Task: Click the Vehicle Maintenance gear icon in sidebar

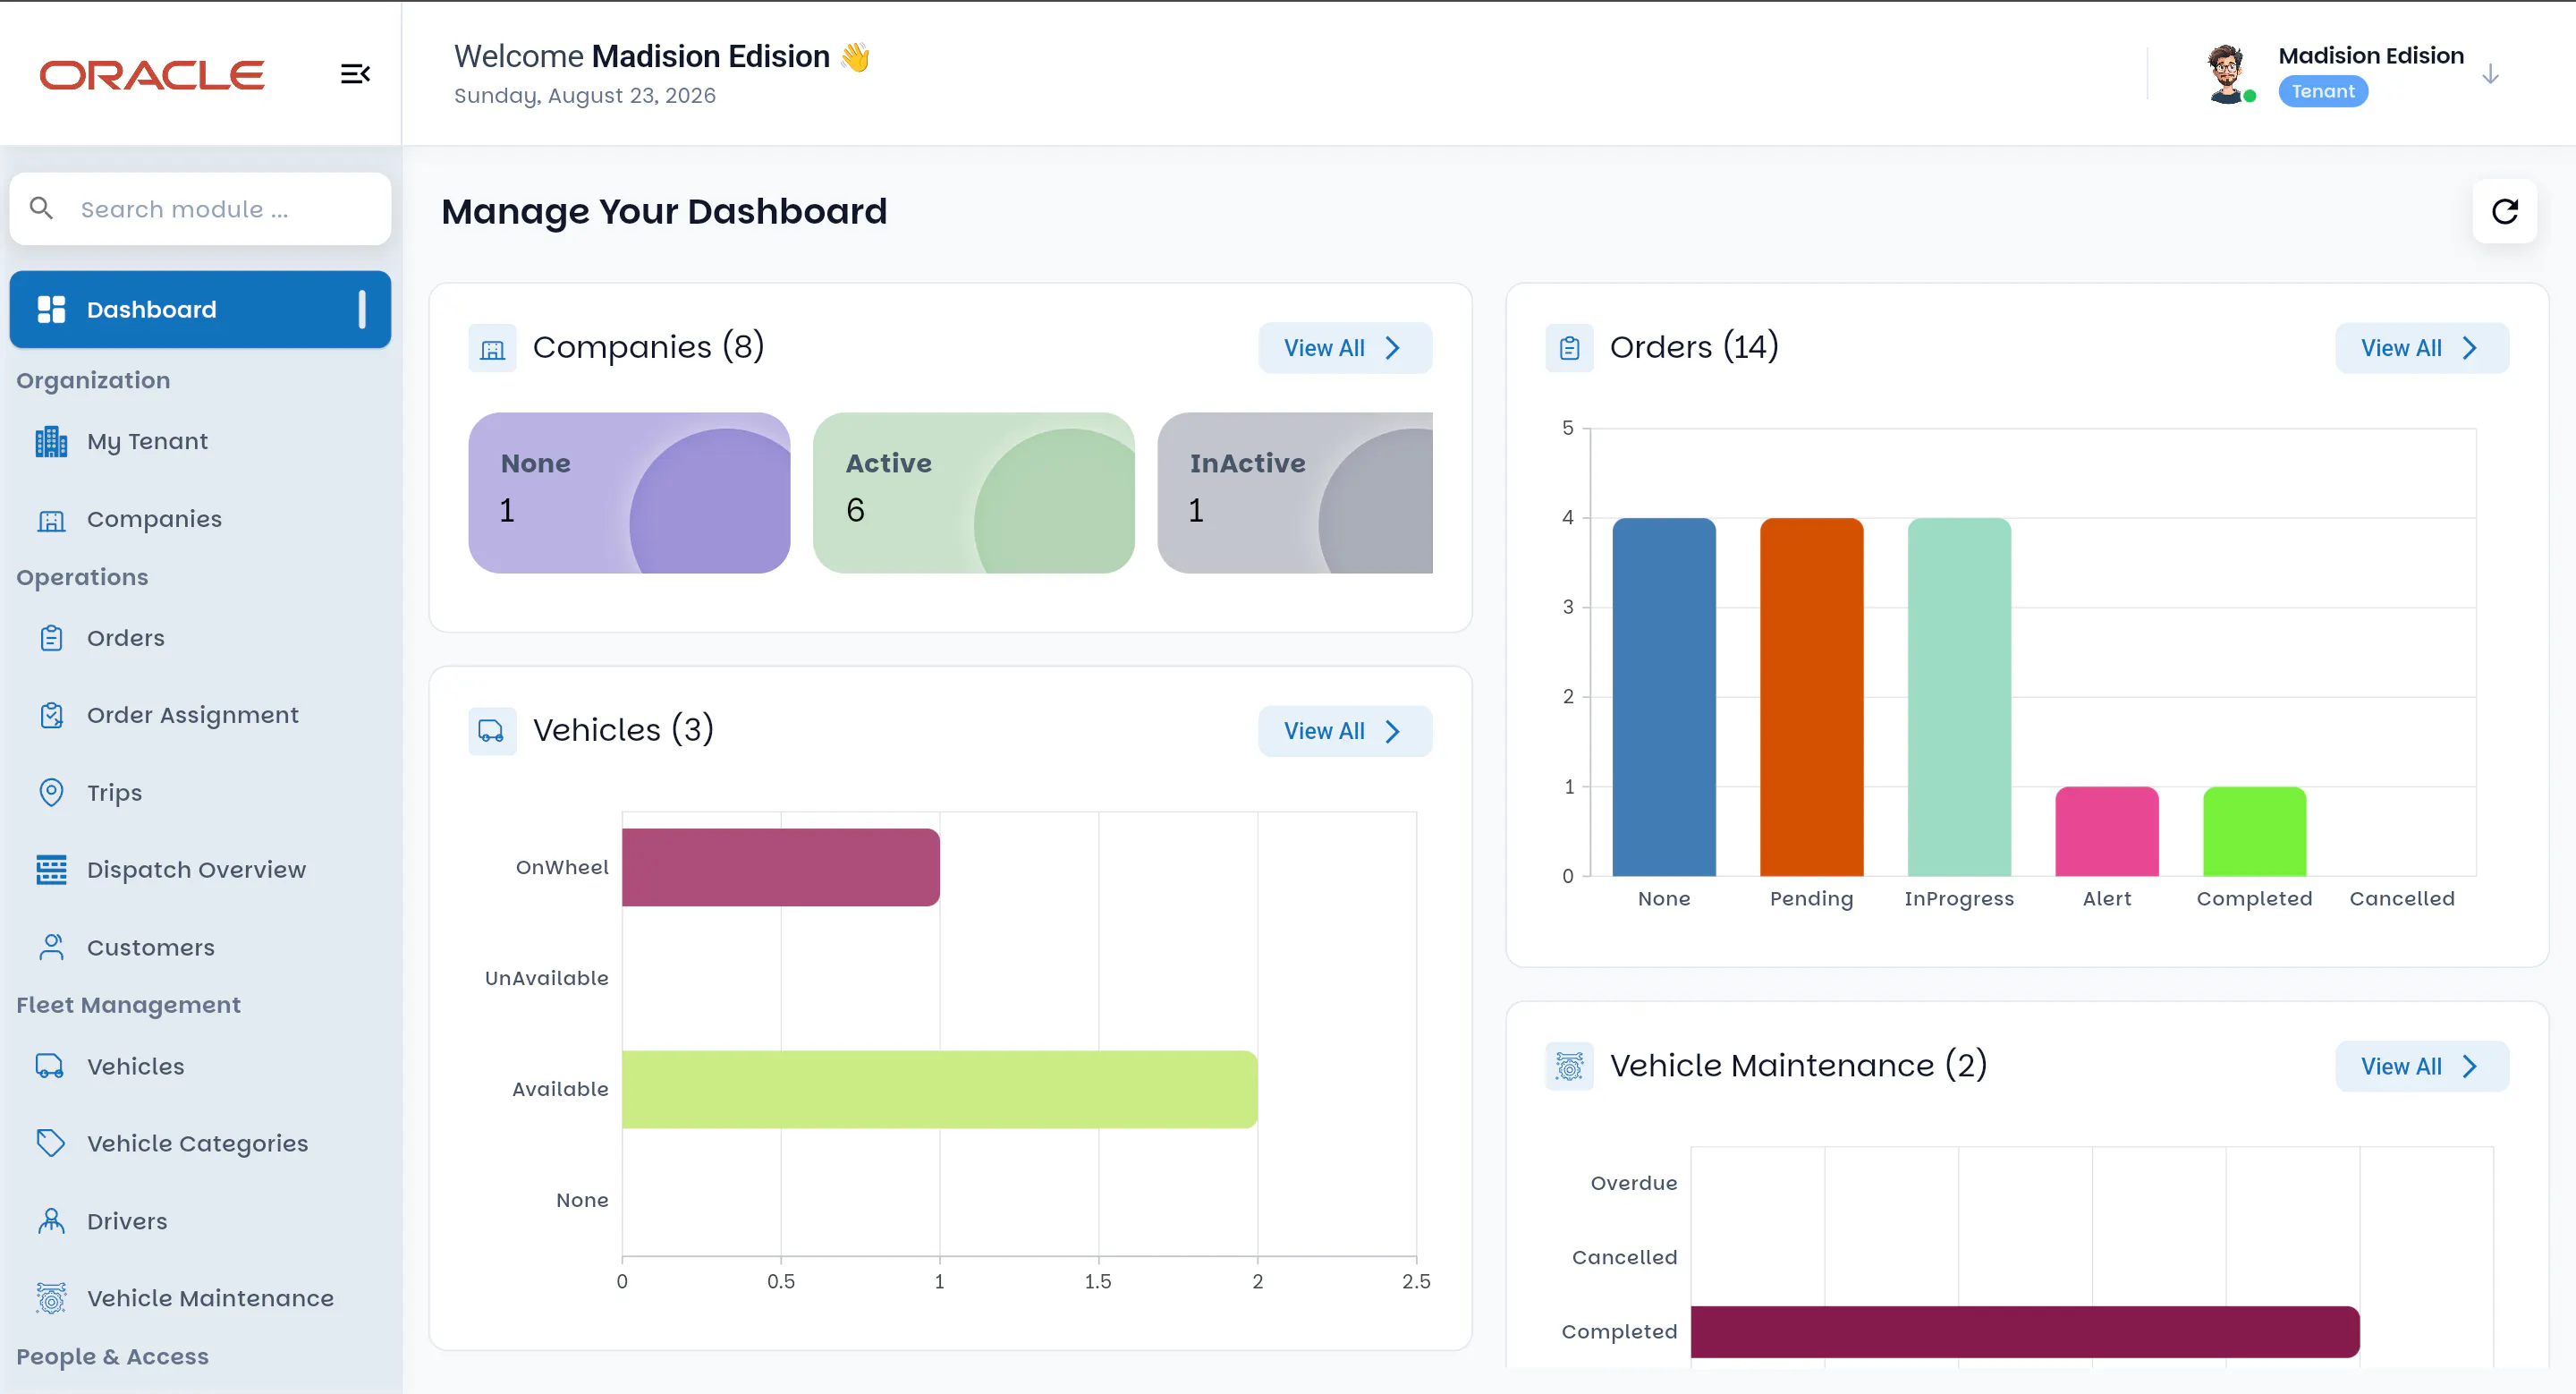Action: coord(51,1298)
